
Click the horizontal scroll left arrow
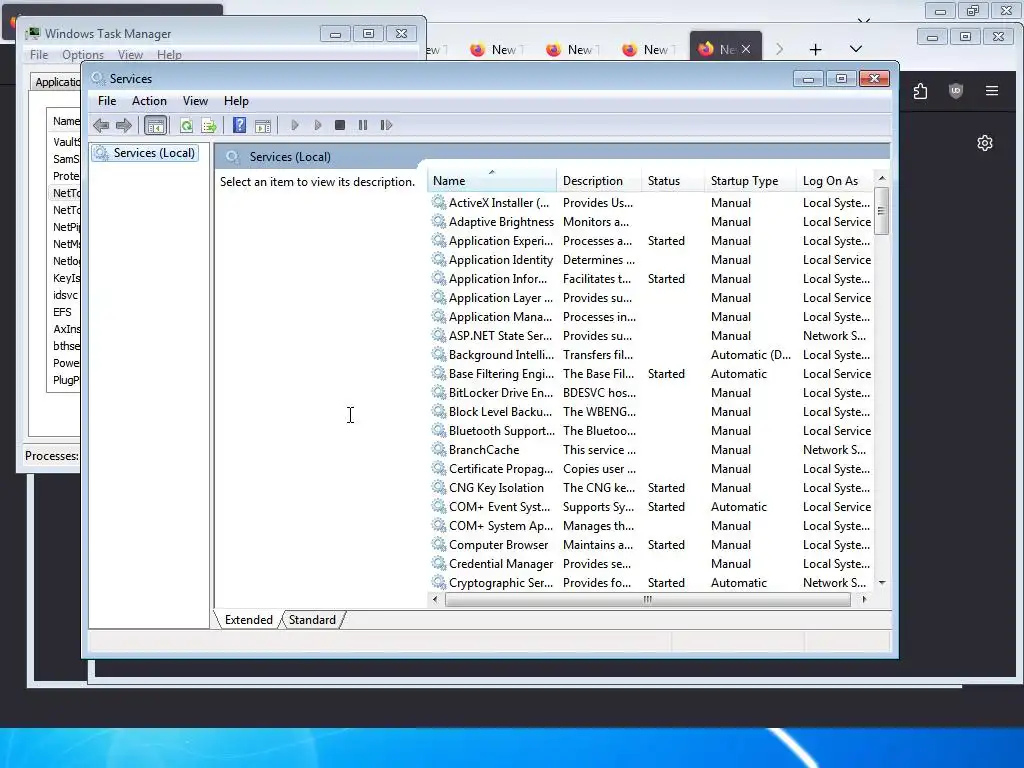coord(436,600)
